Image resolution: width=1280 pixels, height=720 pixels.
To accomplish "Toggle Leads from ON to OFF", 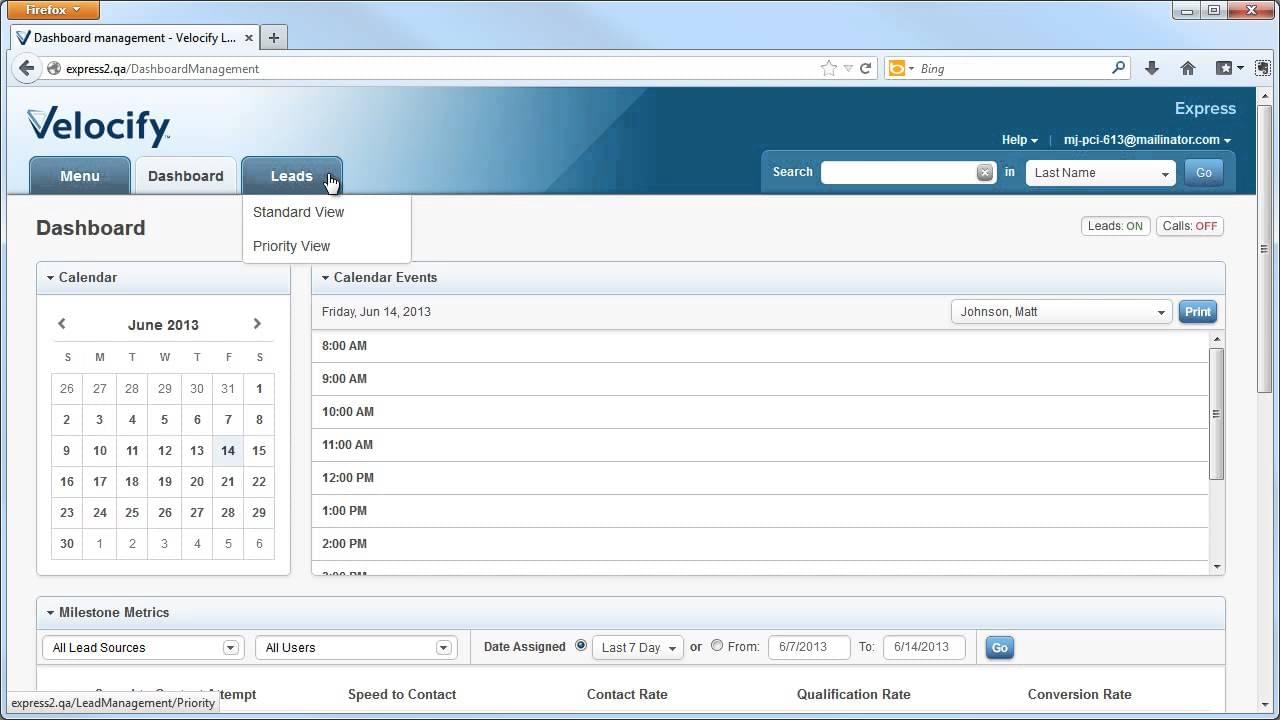I will click(x=1115, y=226).
